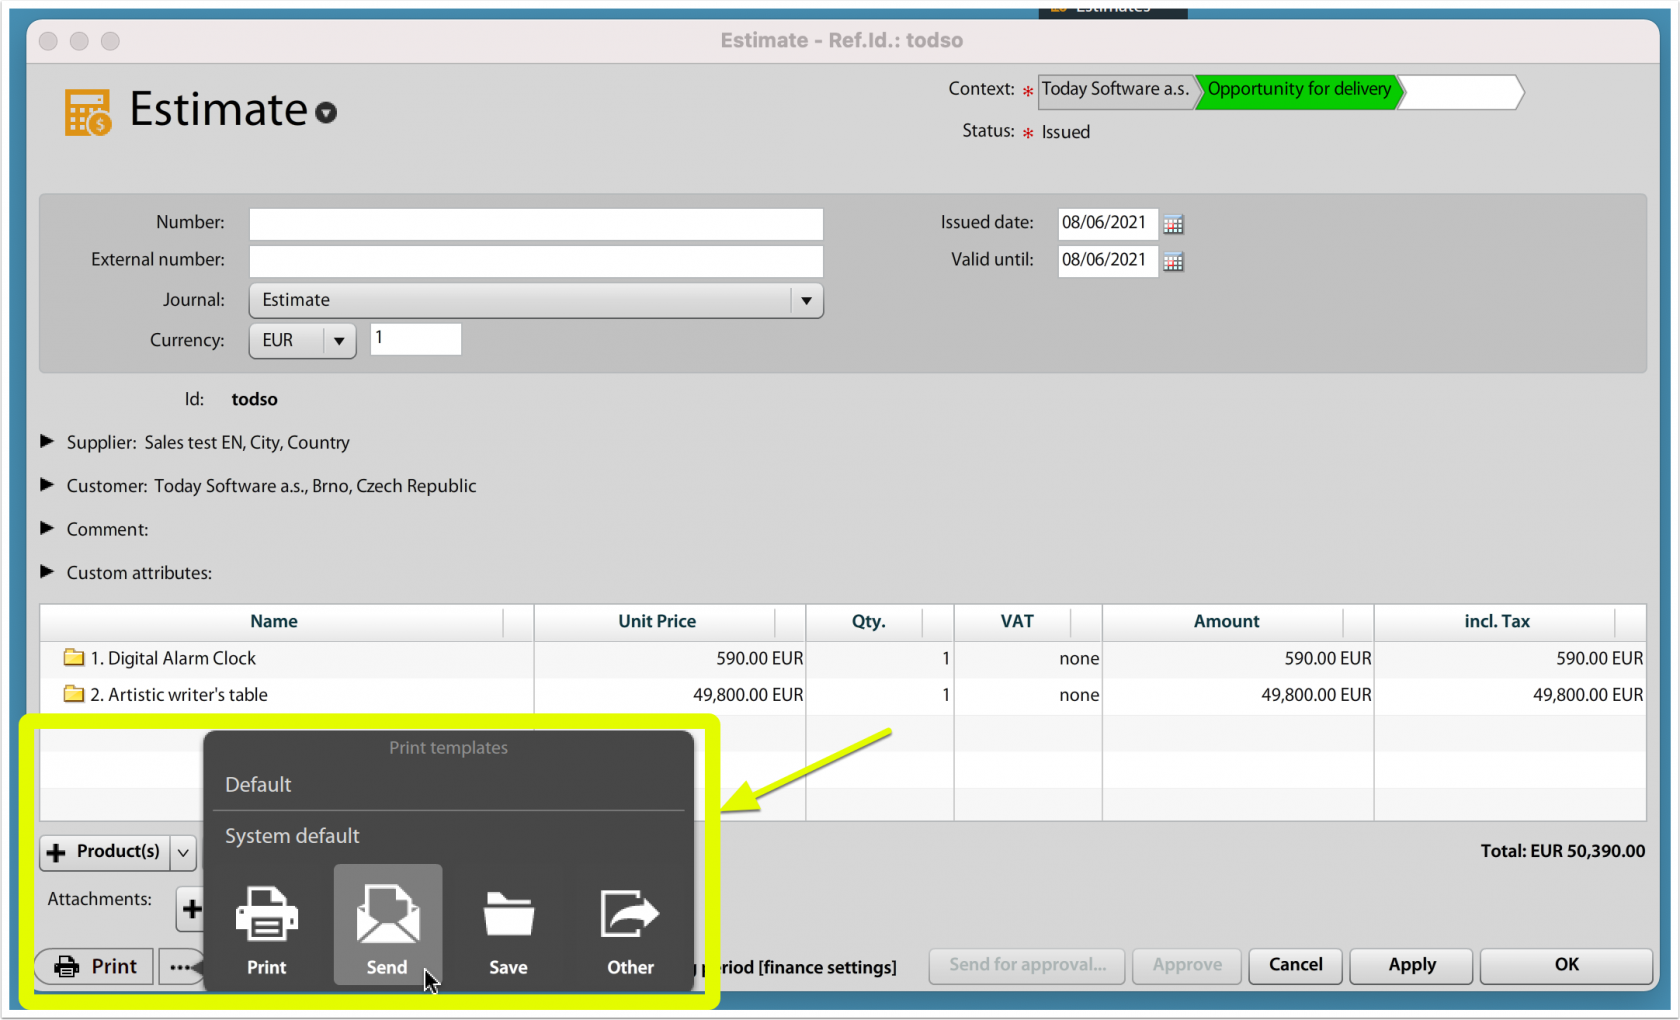The image size is (1680, 1020).
Task: Focus the External number input field
Action: click(x=536, y=261)
